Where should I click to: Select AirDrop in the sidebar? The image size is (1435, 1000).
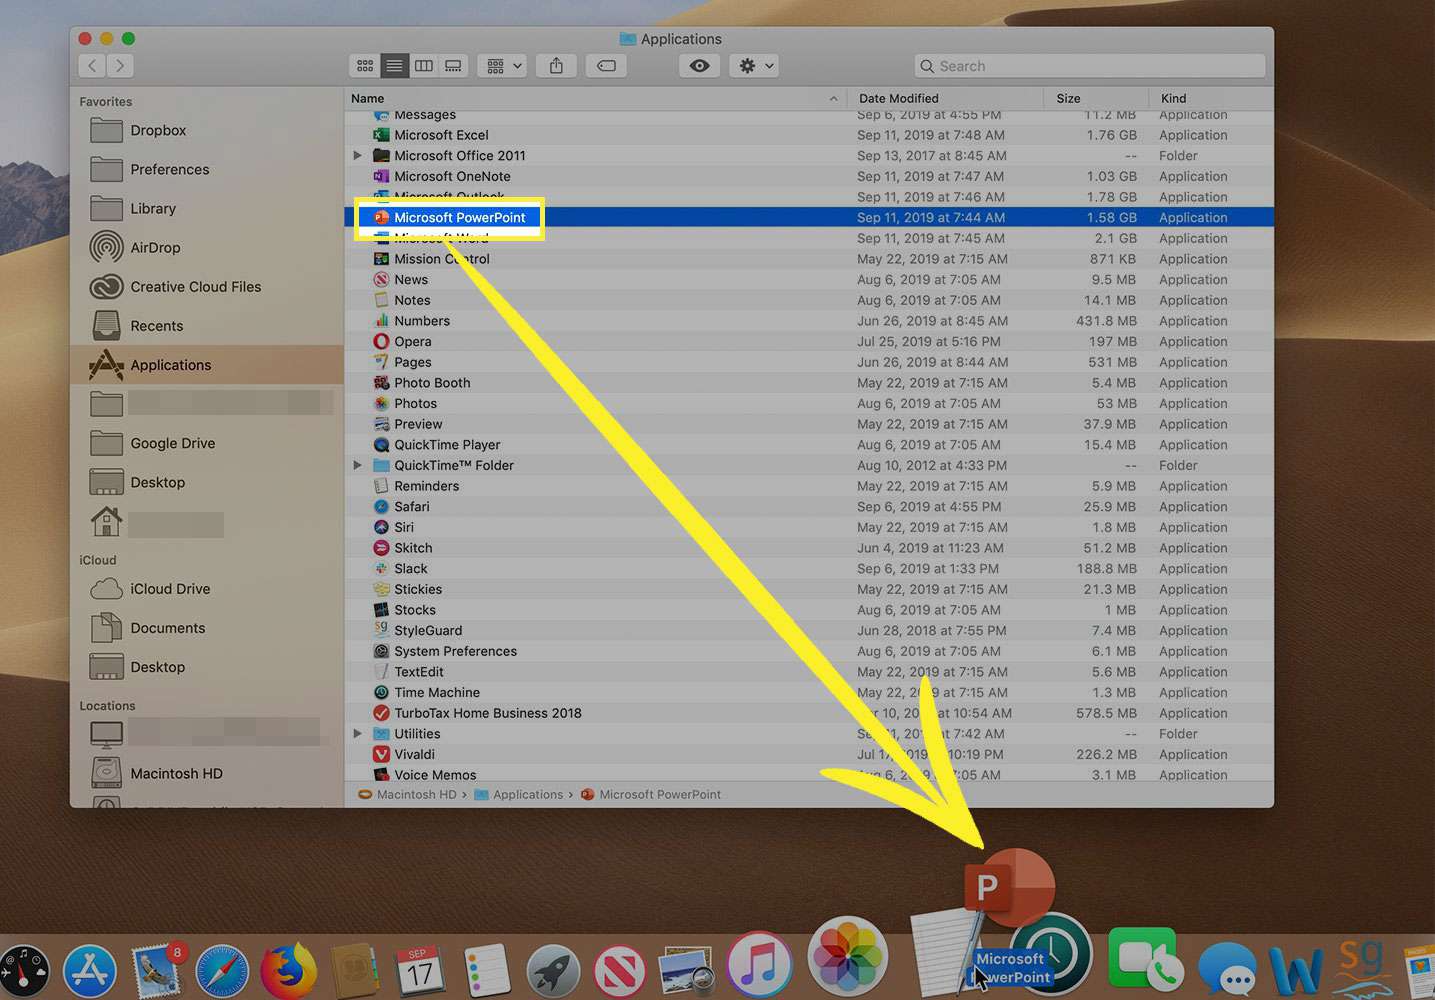[206, 247]
